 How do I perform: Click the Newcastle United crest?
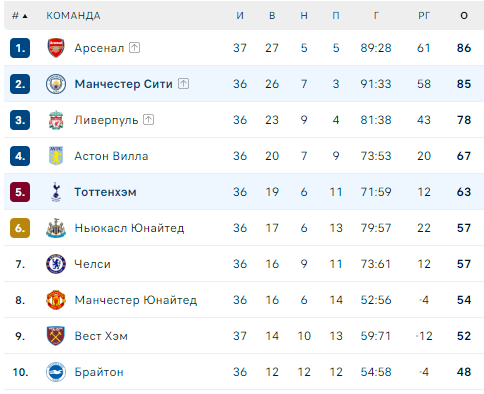[56, 228]
